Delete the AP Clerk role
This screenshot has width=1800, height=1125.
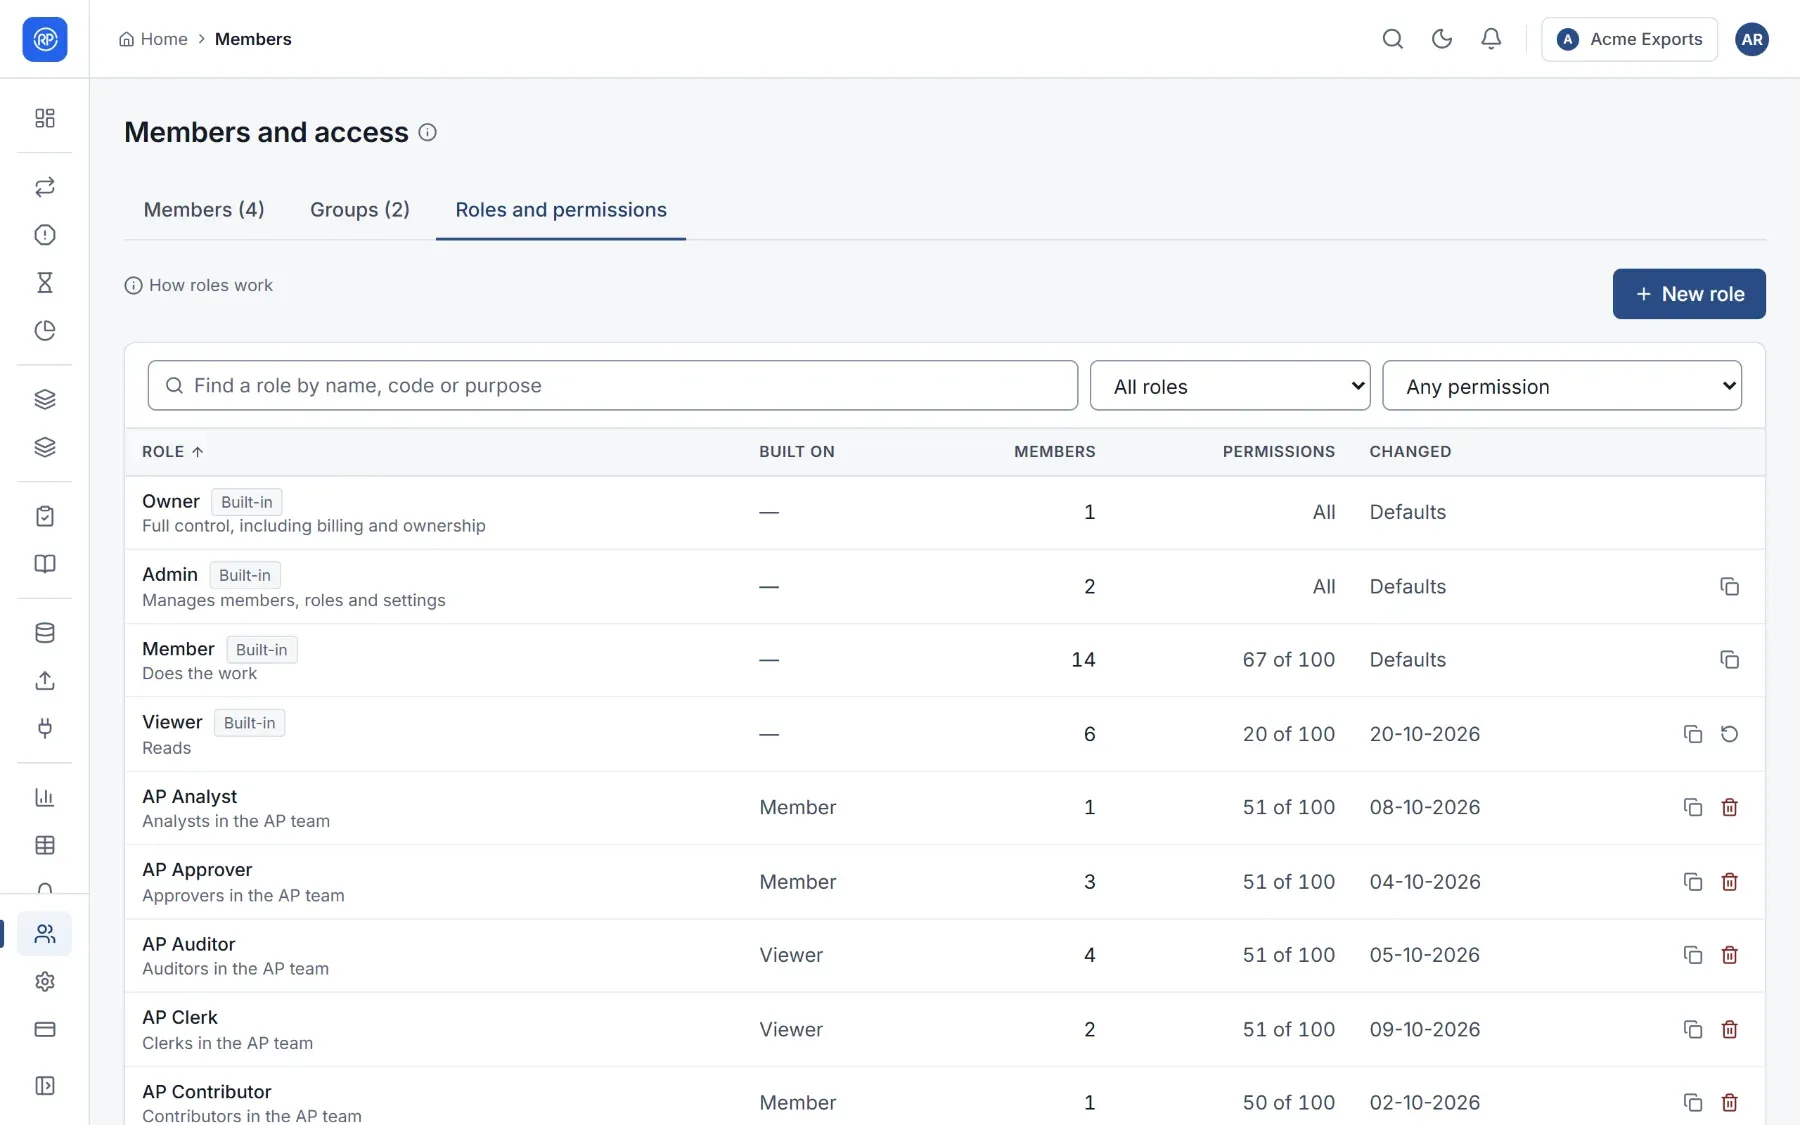tap(1729, 1029)
